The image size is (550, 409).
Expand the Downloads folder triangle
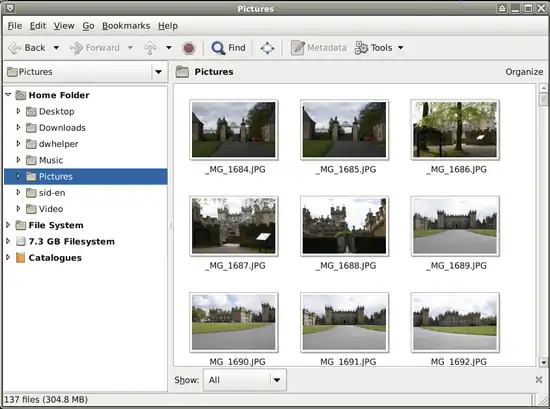click(x=18, y=127)
